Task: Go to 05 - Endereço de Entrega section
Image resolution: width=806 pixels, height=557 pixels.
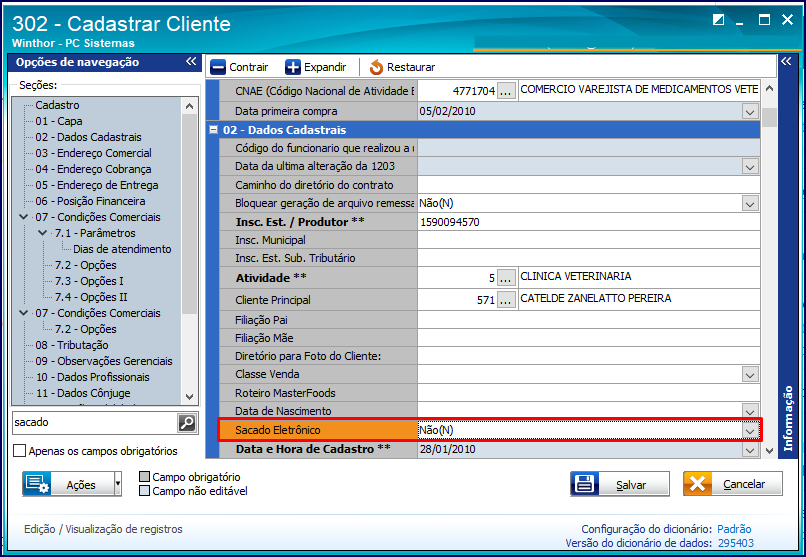Action: [x=97, y=185]
